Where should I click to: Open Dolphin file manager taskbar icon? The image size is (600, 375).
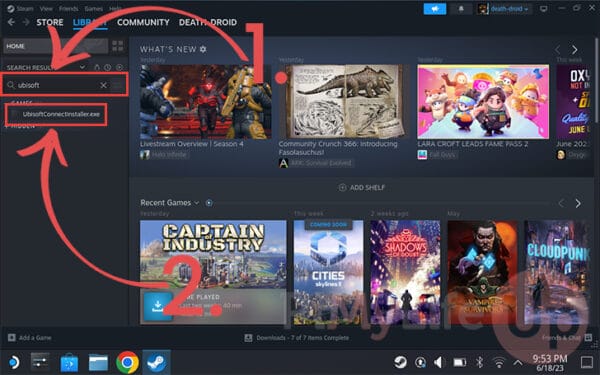(98, 362)
